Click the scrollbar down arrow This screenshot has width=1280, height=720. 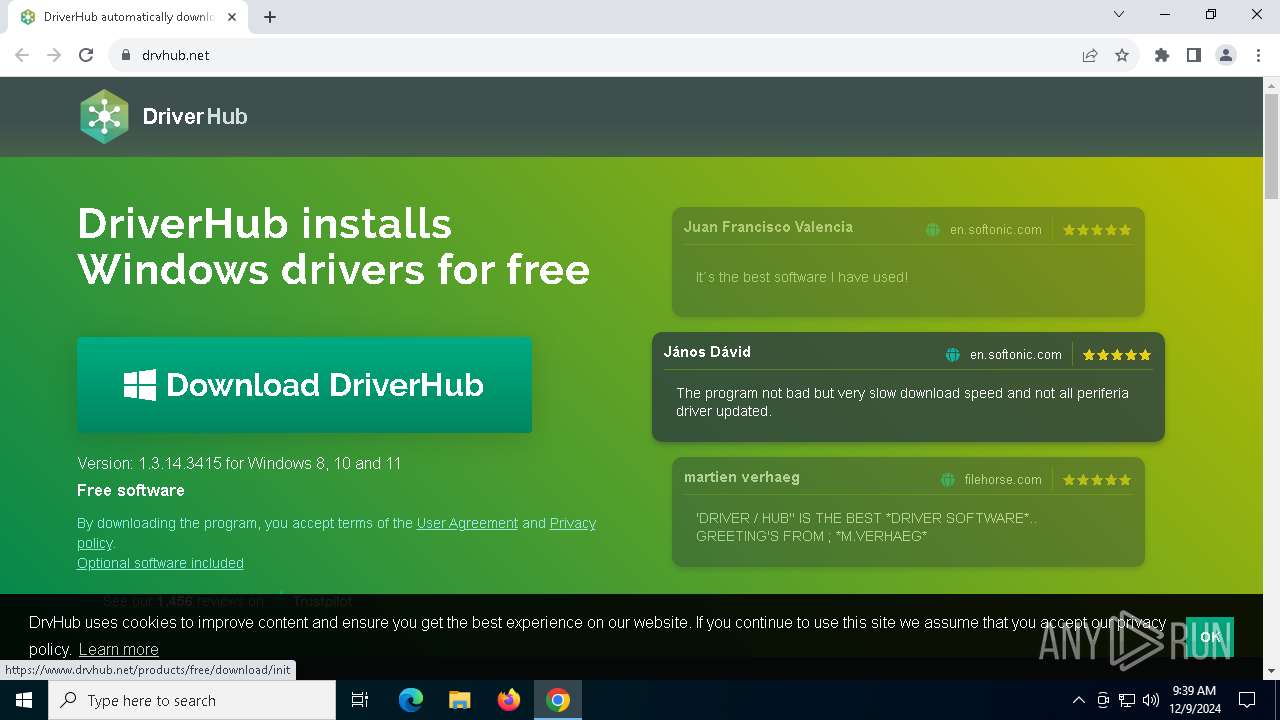pyautogui.click(x=1272, y=671)
